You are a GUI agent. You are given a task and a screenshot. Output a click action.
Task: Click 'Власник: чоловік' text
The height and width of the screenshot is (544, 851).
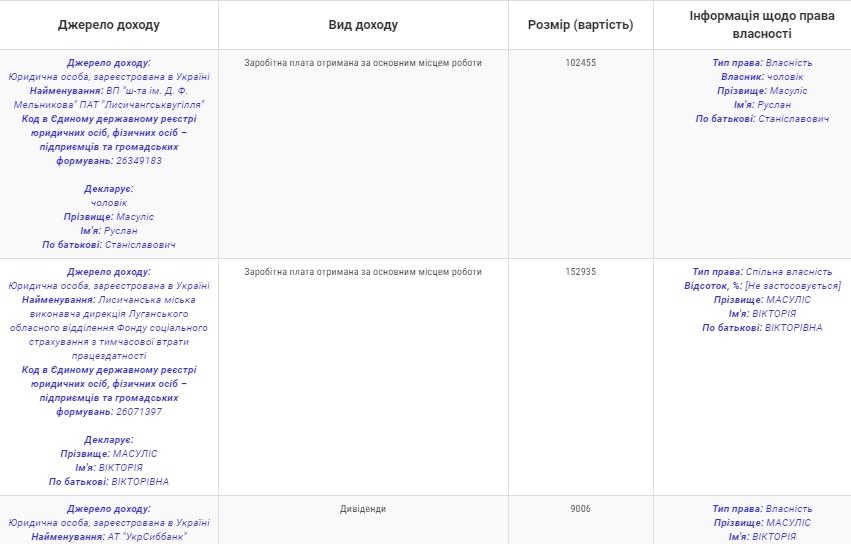[762, 77]
